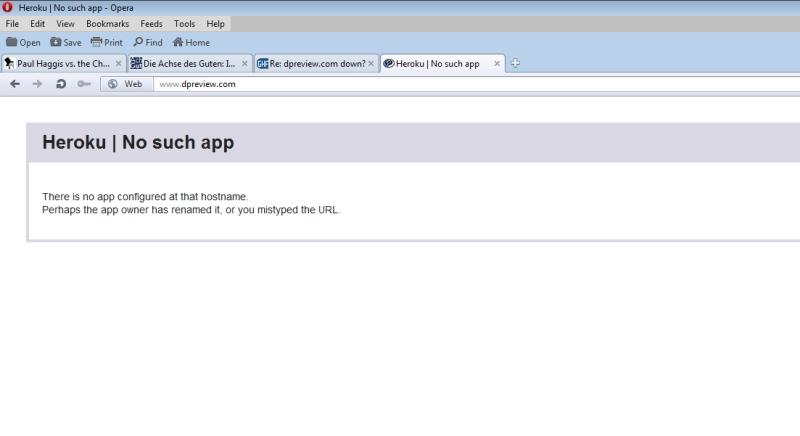This screenshot has width=800, height=436.
Task: Click the password wand key icon
Action: [x=84, y=84]
